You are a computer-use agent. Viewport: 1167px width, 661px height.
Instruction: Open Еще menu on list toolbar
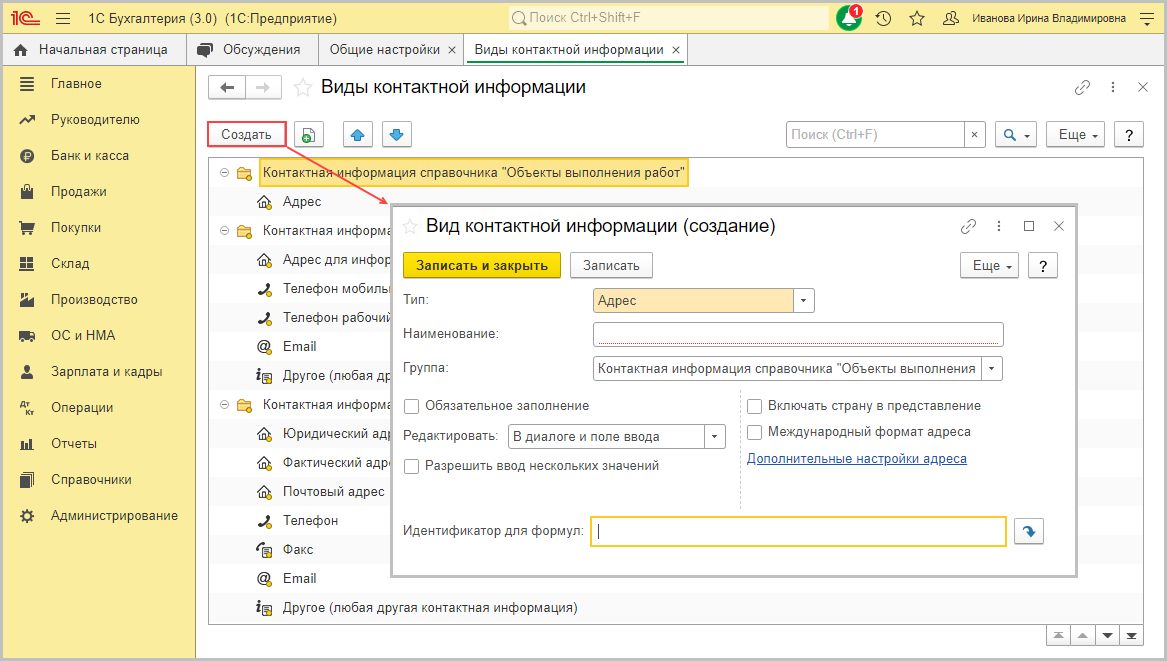[1075, 135]
